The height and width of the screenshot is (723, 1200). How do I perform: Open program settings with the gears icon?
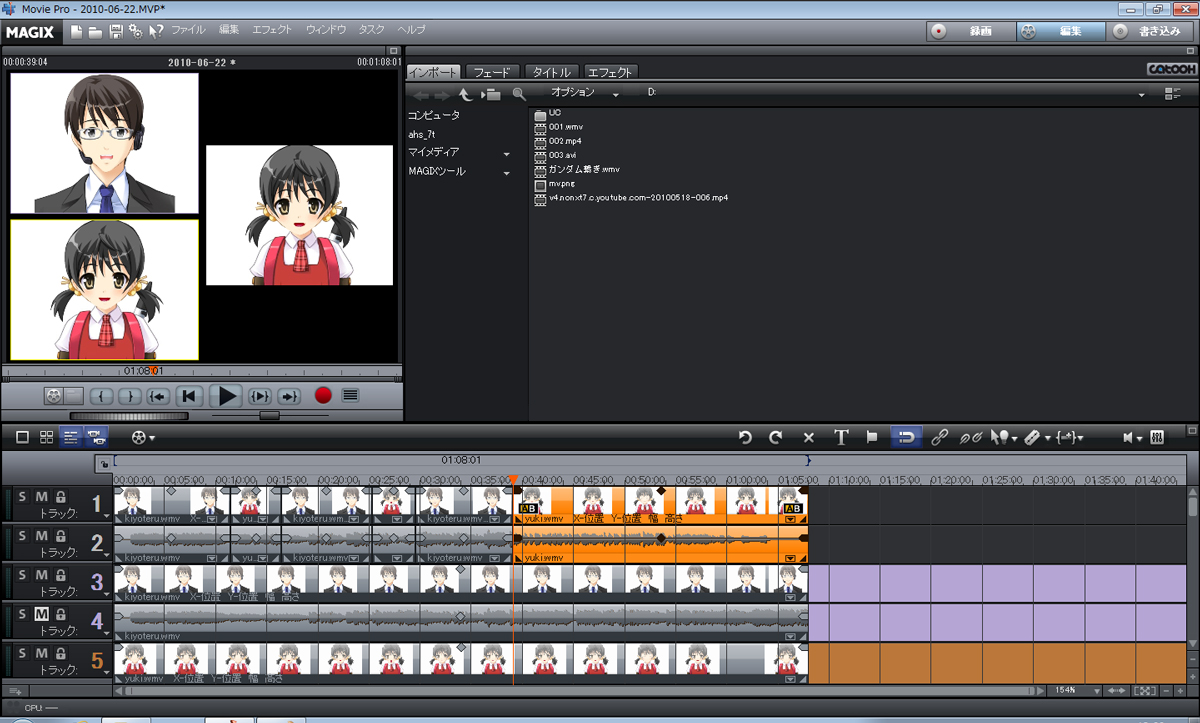tap(136, 31)
